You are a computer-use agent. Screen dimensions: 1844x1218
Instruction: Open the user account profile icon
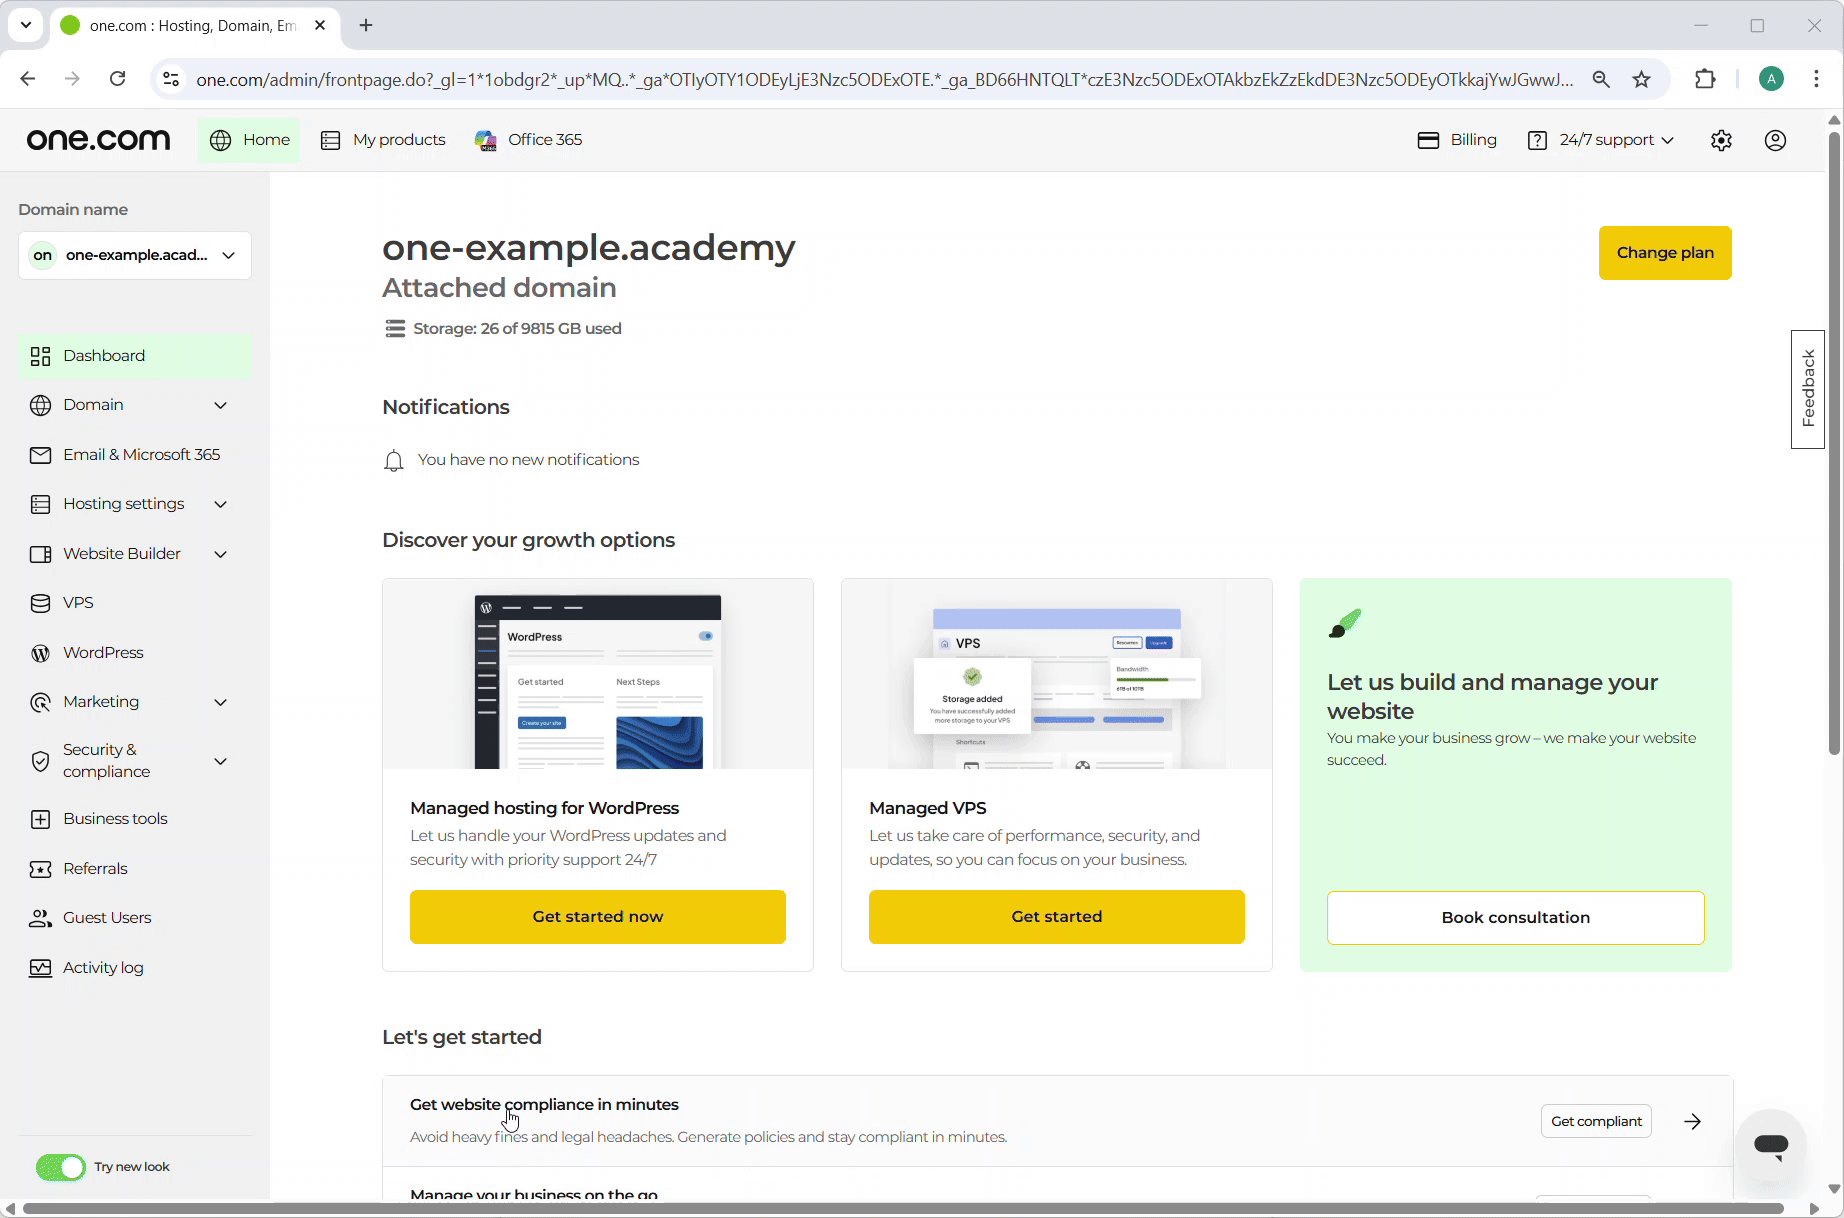[1775, 141]
